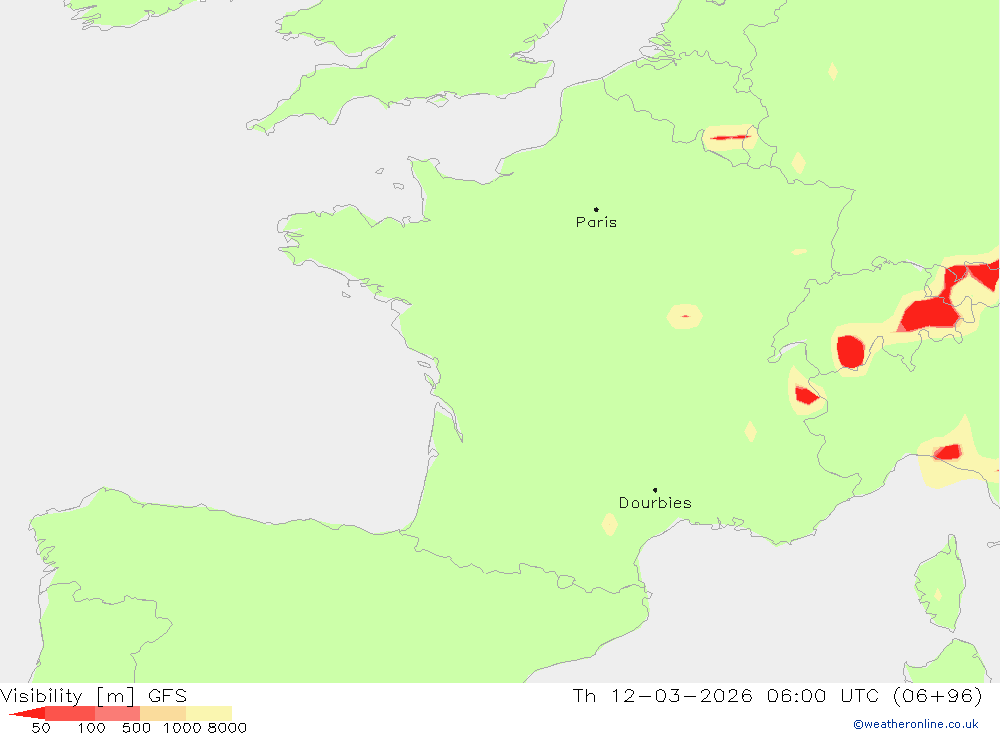The width and height of the screenshot is (1000, 733).
Task: Select the 1000-8000 m yellow legend swatch
Action: [209, 713]
